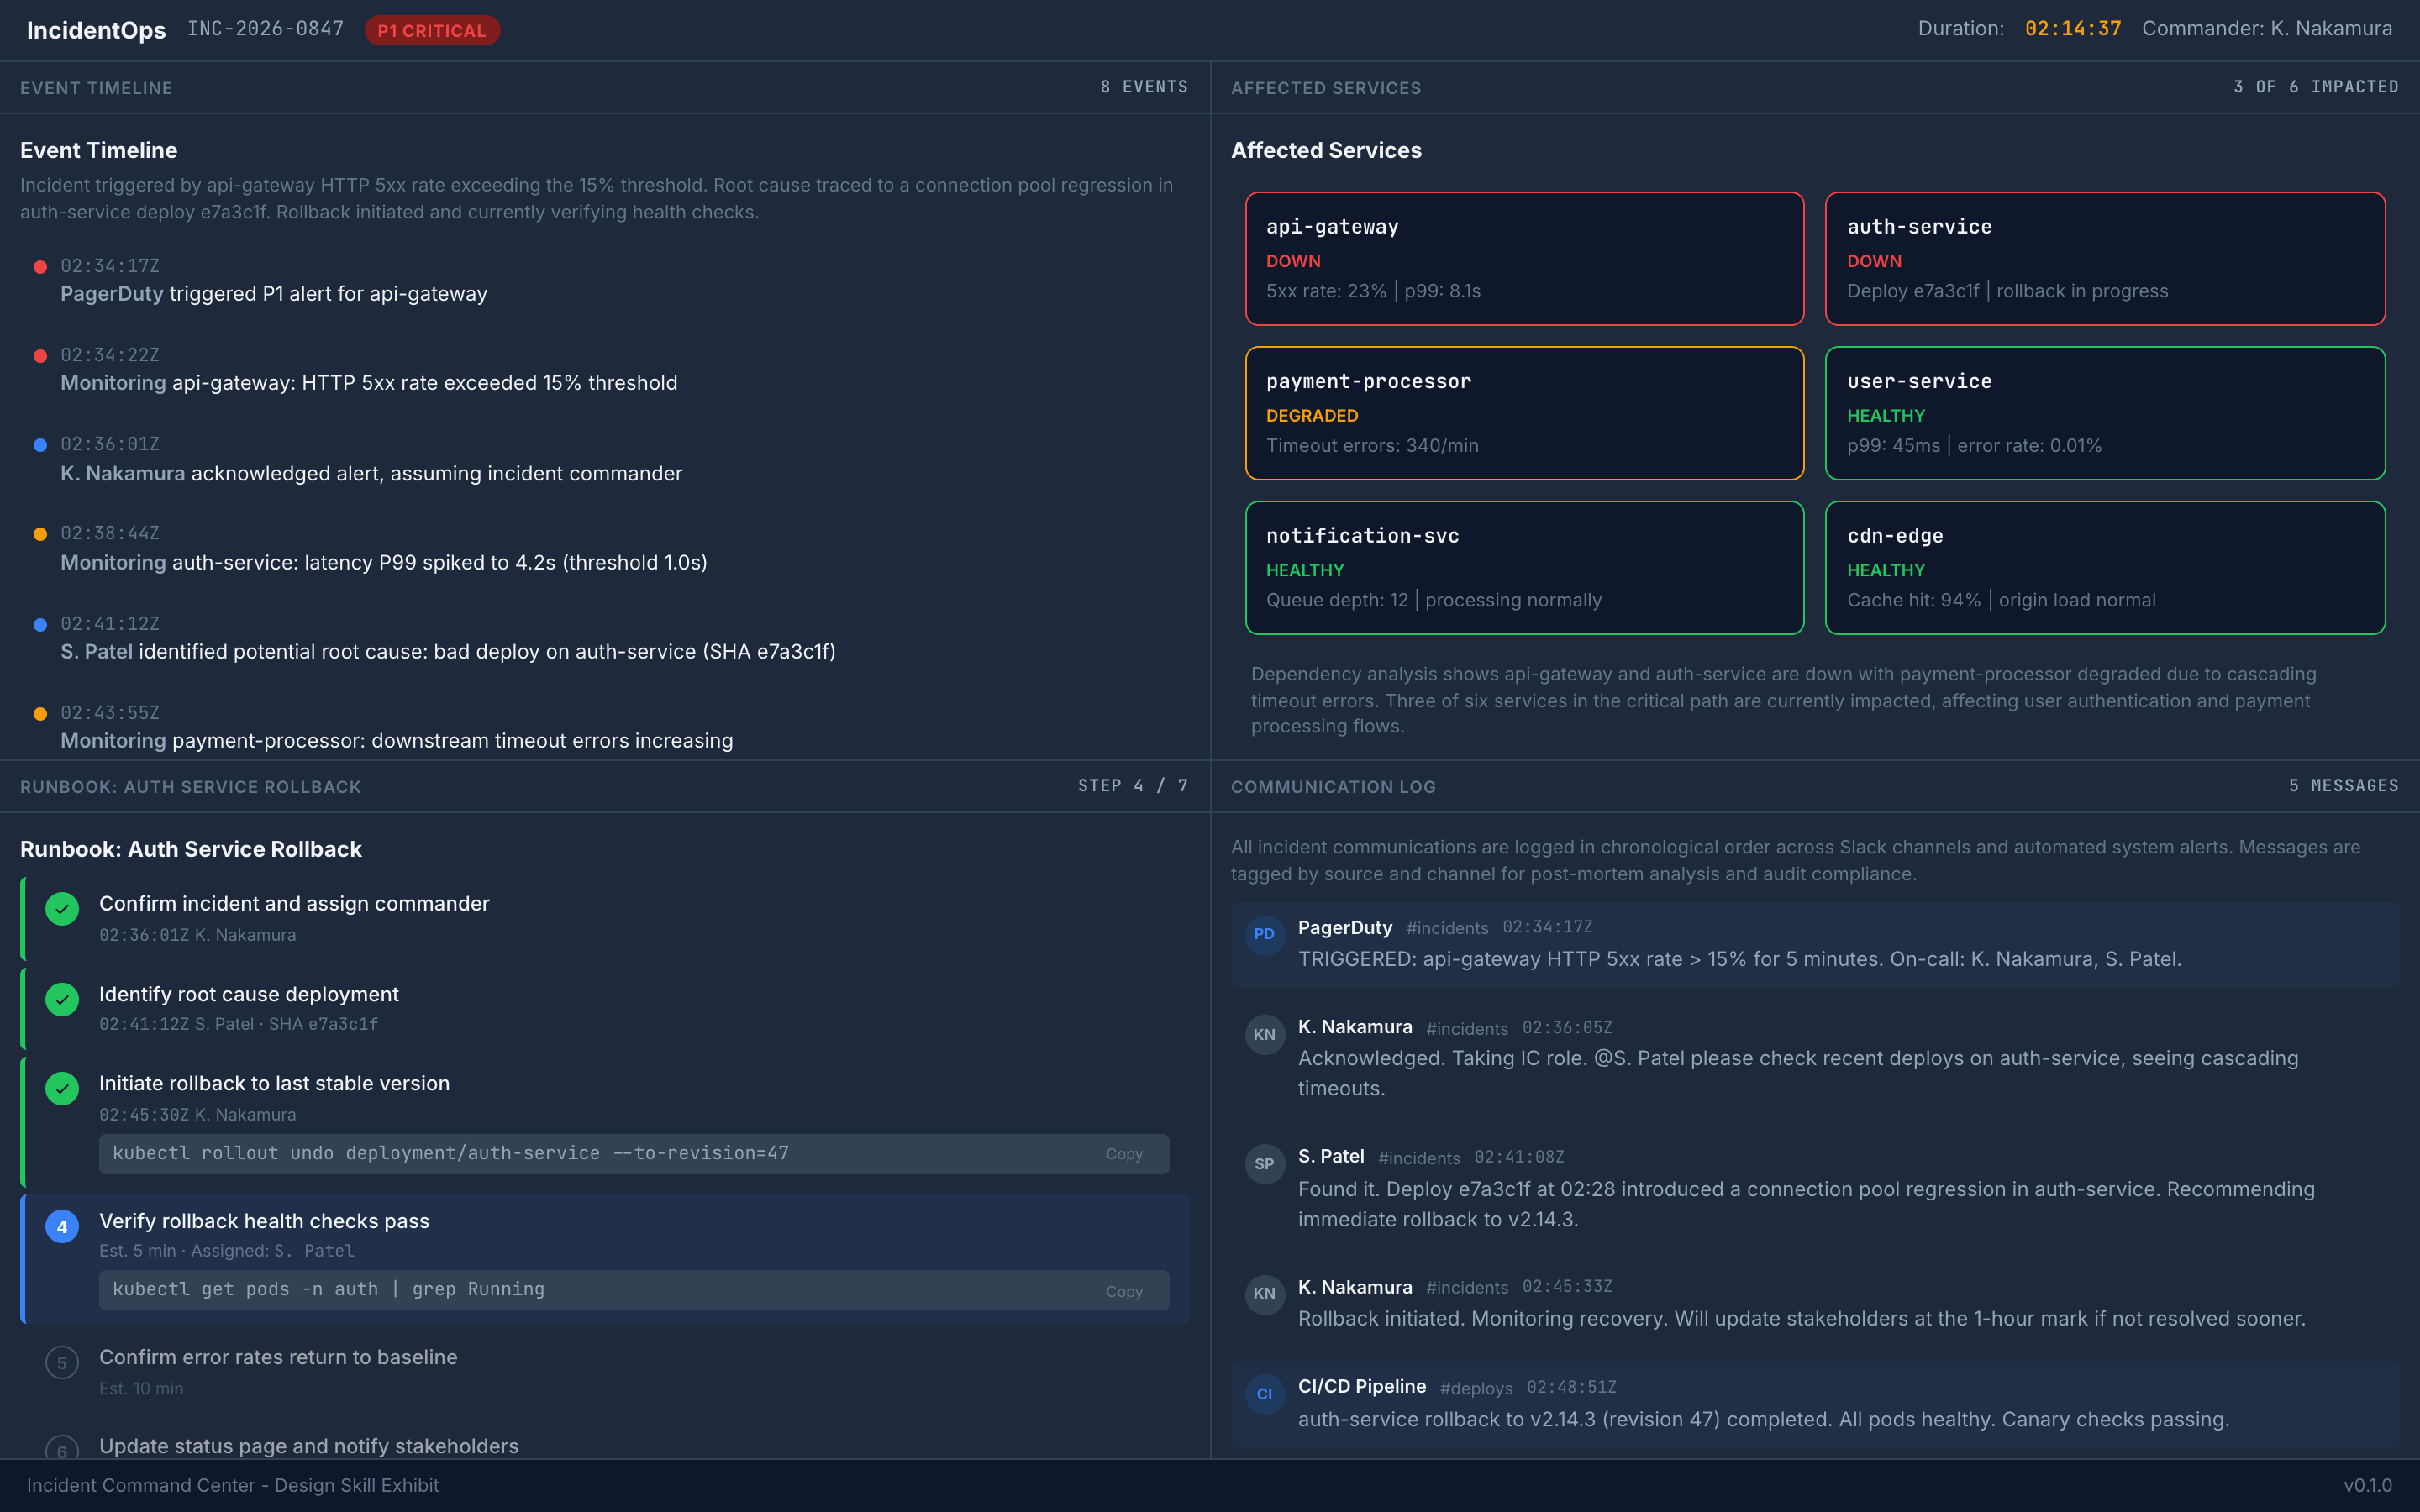The height and width of the screenshot is (1512, 2420).
Task: Click the CI/CD Pipeline CI avatar
Action: tap(1264, 1394)
